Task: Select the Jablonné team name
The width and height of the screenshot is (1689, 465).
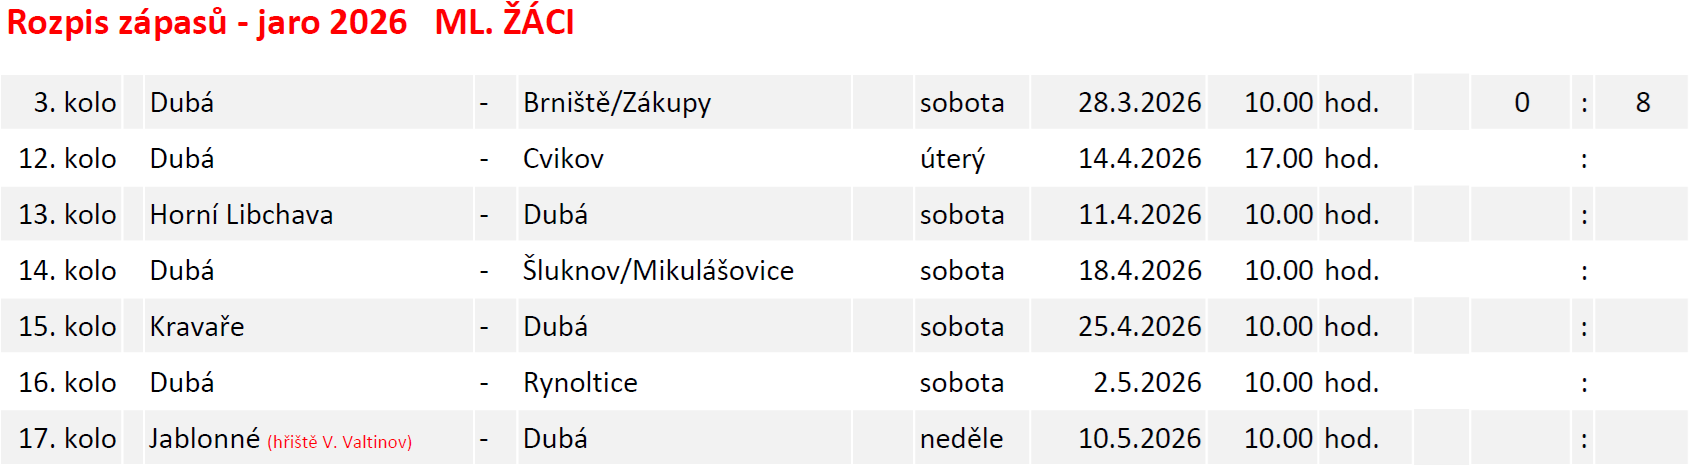Action: click(x=204, y=438)
